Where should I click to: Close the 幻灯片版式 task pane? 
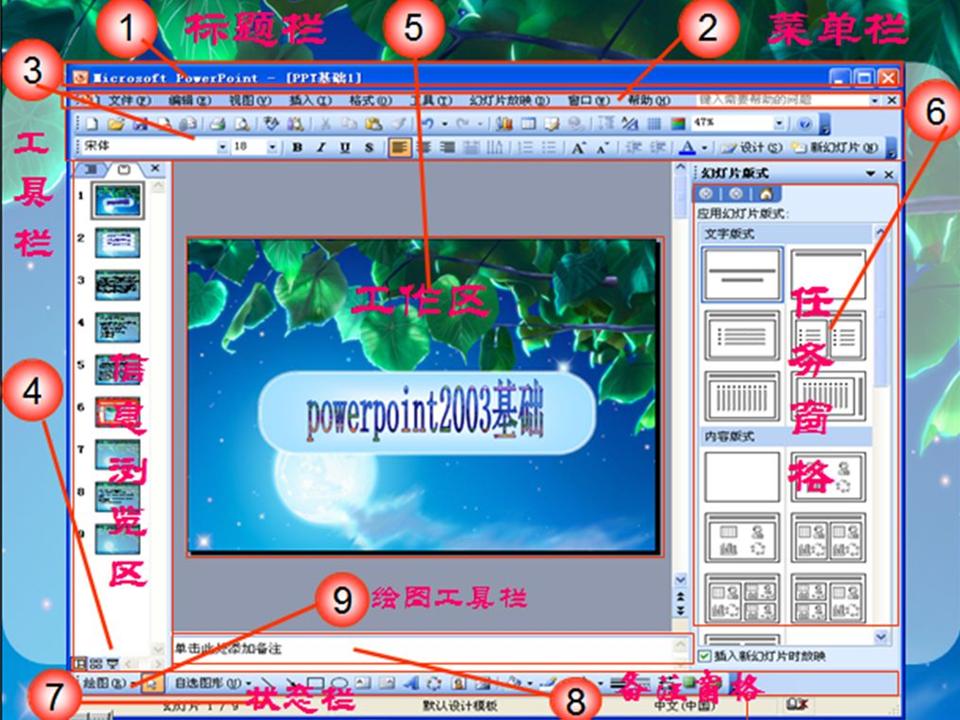[889, 174]
